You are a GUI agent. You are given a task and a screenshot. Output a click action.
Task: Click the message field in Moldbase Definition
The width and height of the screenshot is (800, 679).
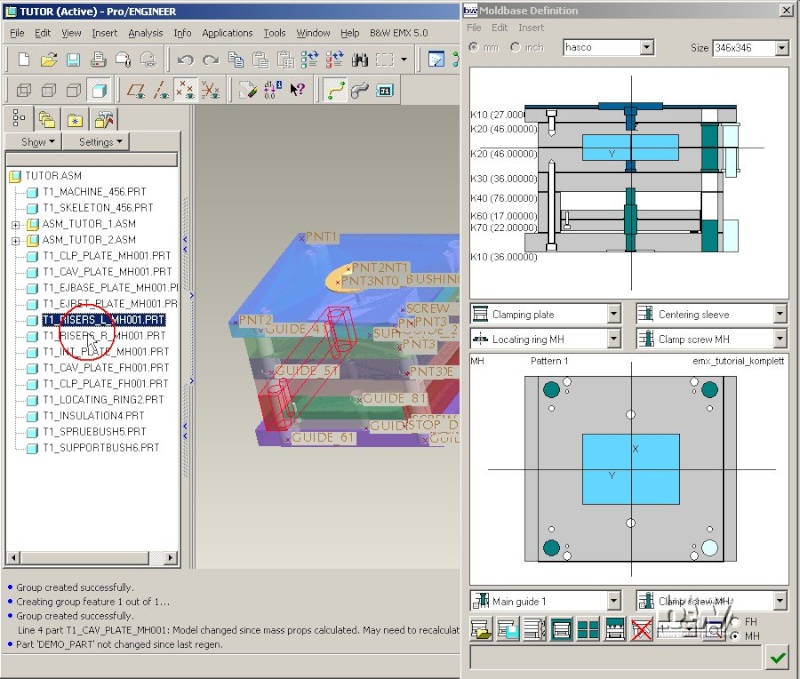[615, 658]
